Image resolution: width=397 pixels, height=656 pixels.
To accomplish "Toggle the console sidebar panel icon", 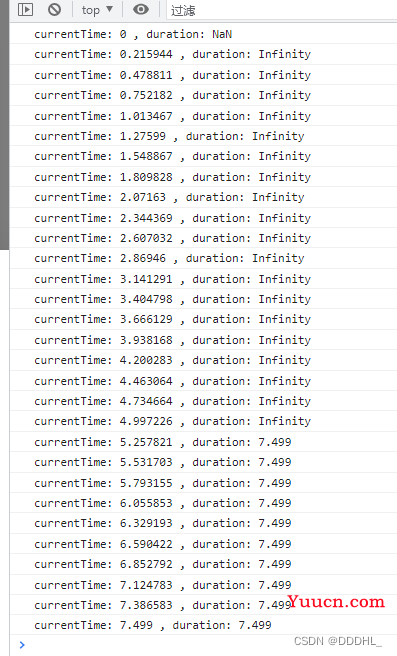I will pyautogui.click(x=26, y=9).
